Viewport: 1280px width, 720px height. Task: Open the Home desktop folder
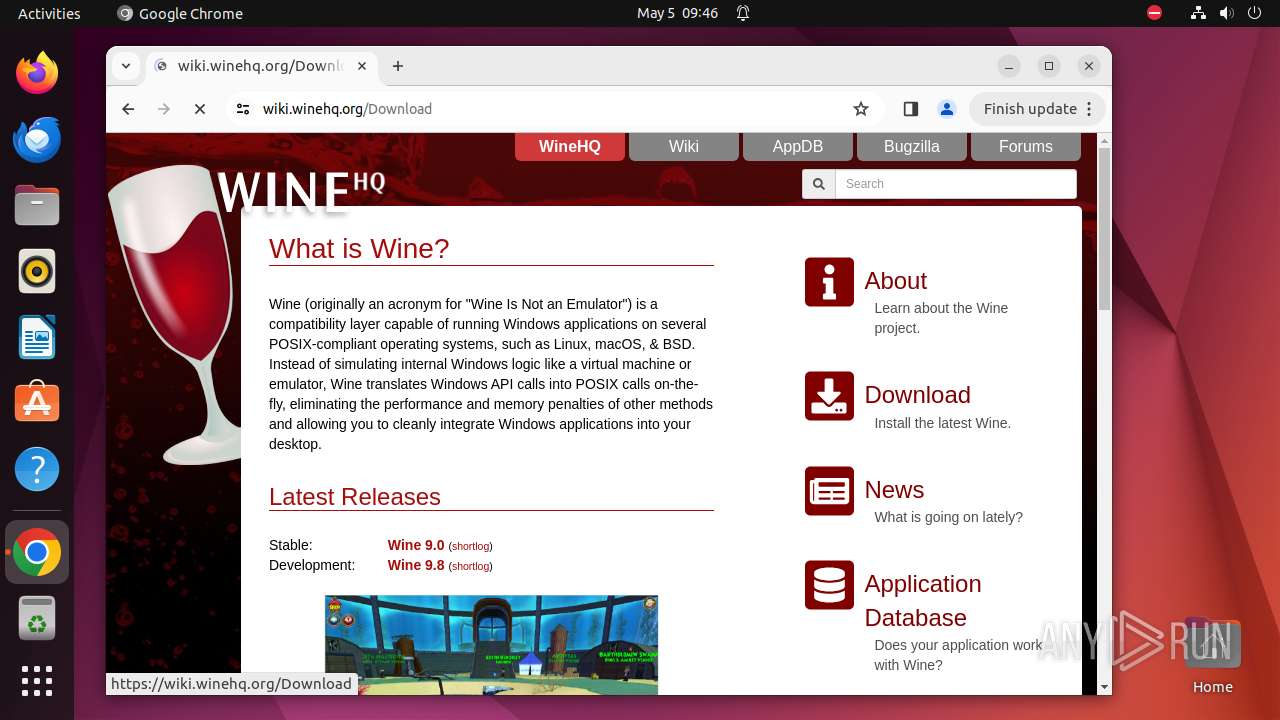click(x=1212, y=658)
